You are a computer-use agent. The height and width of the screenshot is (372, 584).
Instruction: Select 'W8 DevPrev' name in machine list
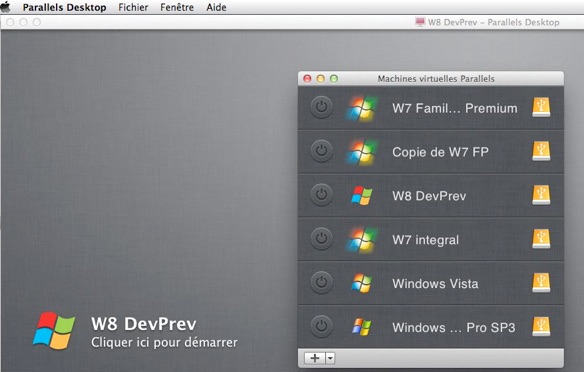pos(429,196)
